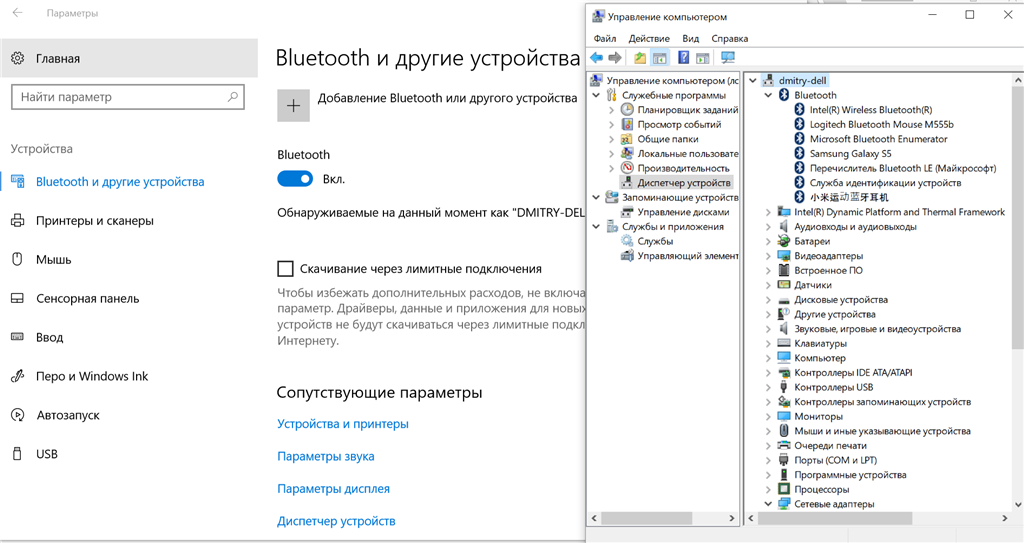Click the show/hide console tree toolbar icon

(x=660, y=58)
